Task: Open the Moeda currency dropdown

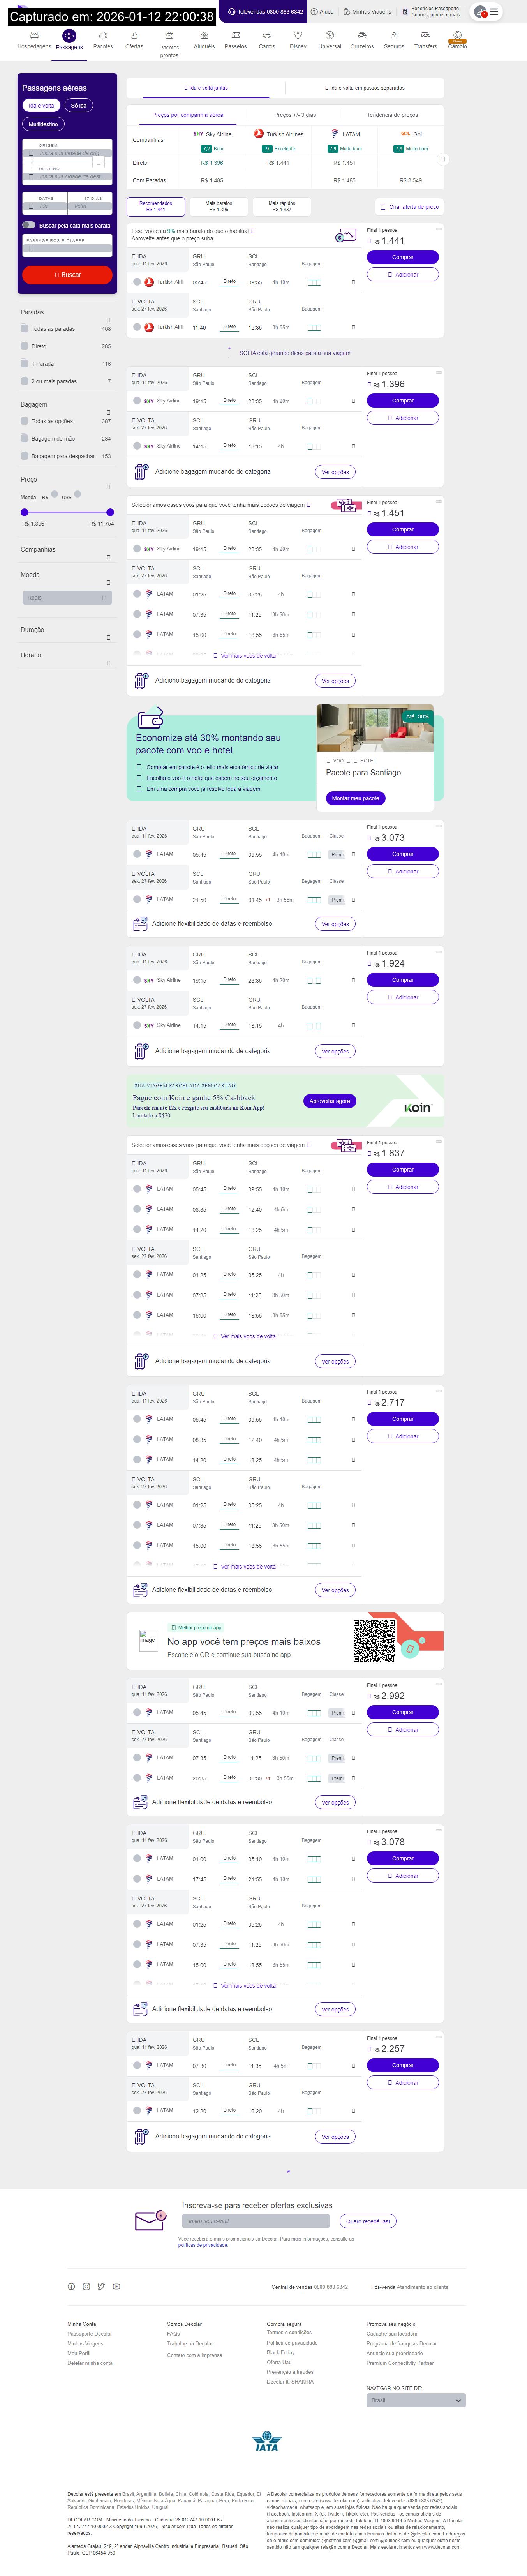Action: click(x=67, y=598)
